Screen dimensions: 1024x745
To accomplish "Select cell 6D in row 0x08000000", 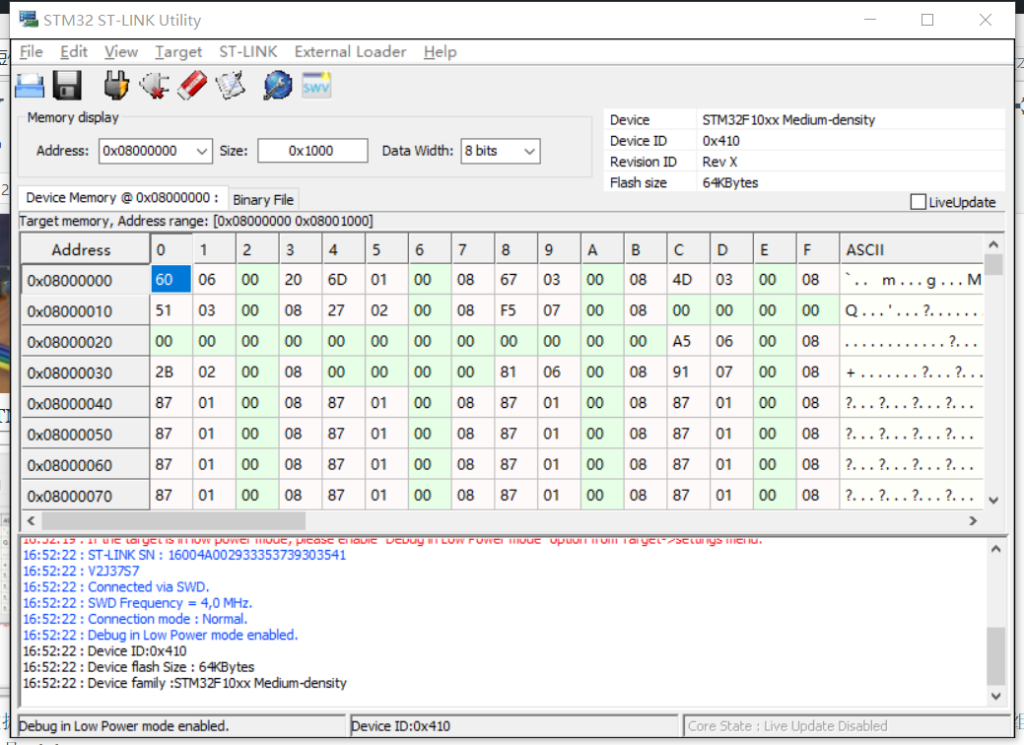I will [x=344, y=279].
